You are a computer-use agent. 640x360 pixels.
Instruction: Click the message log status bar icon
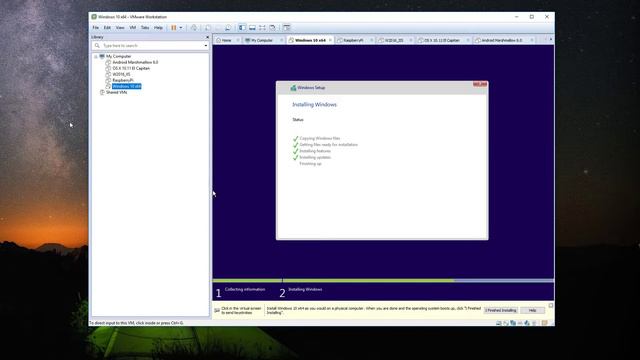544,323
